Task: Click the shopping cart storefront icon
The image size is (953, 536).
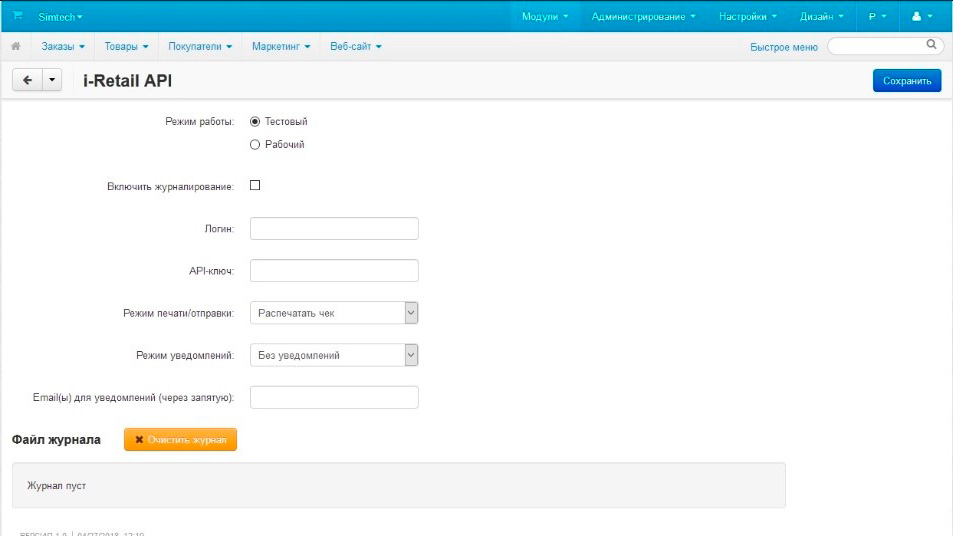Action: [18, 16]
